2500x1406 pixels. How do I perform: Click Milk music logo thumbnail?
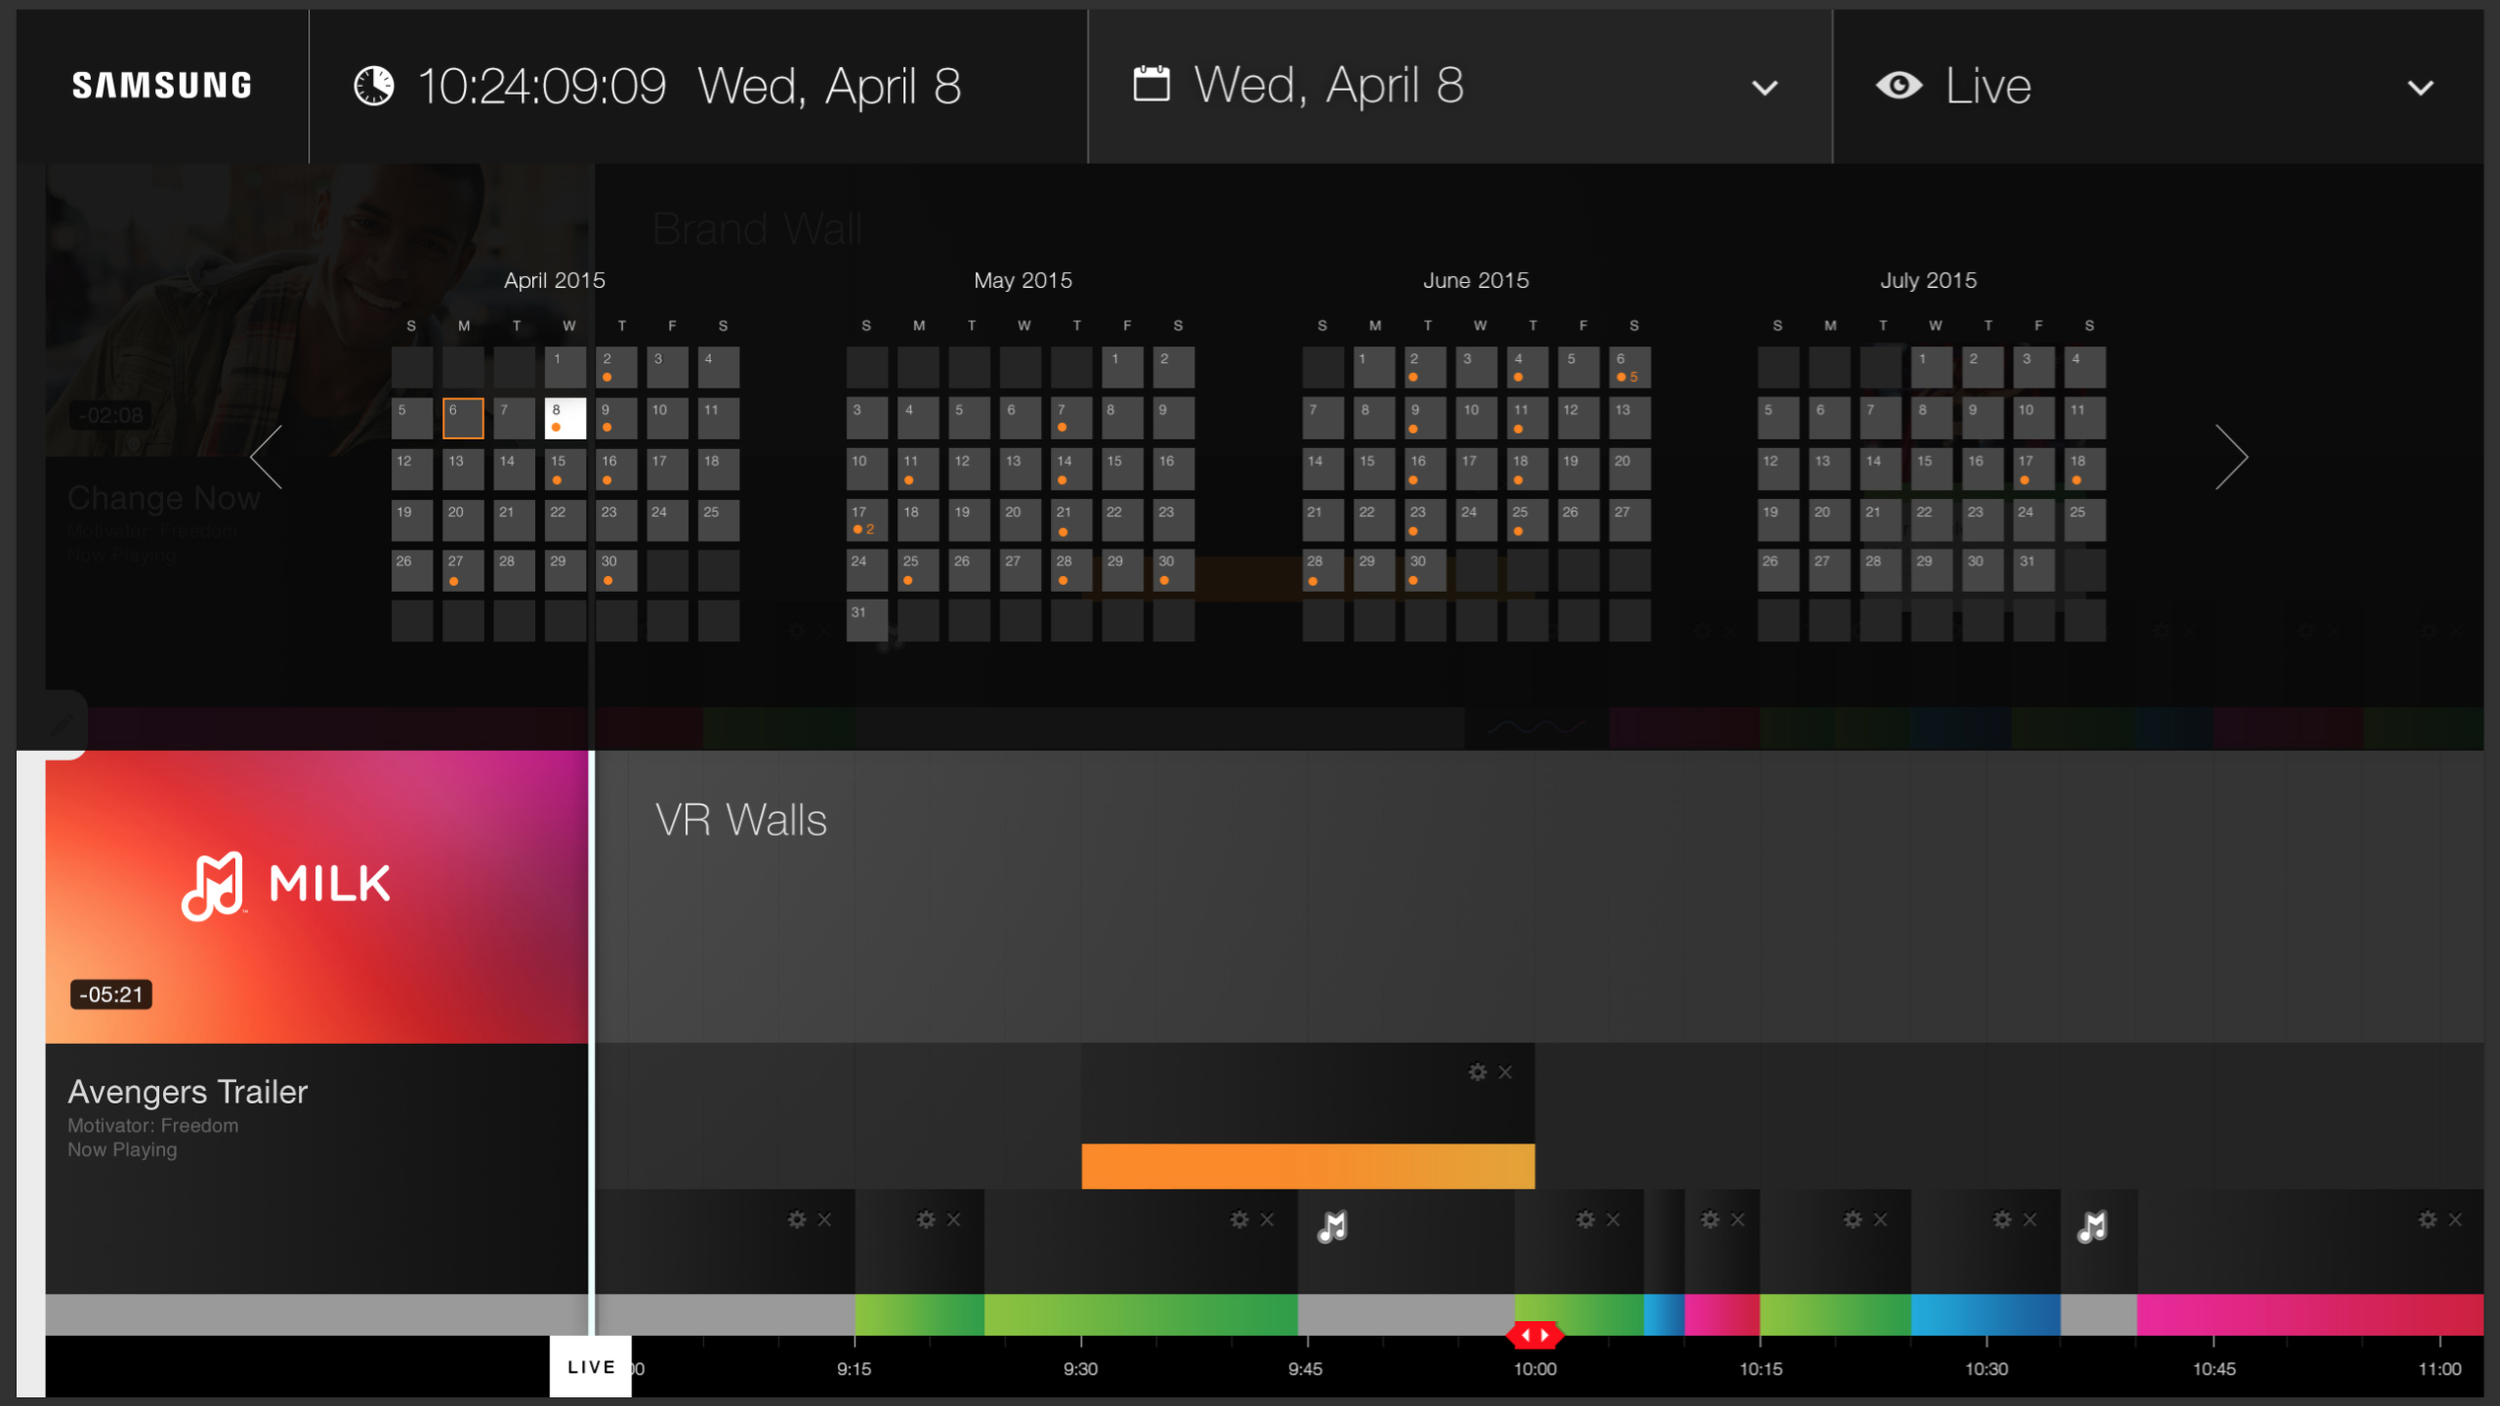tap(287, 886)
